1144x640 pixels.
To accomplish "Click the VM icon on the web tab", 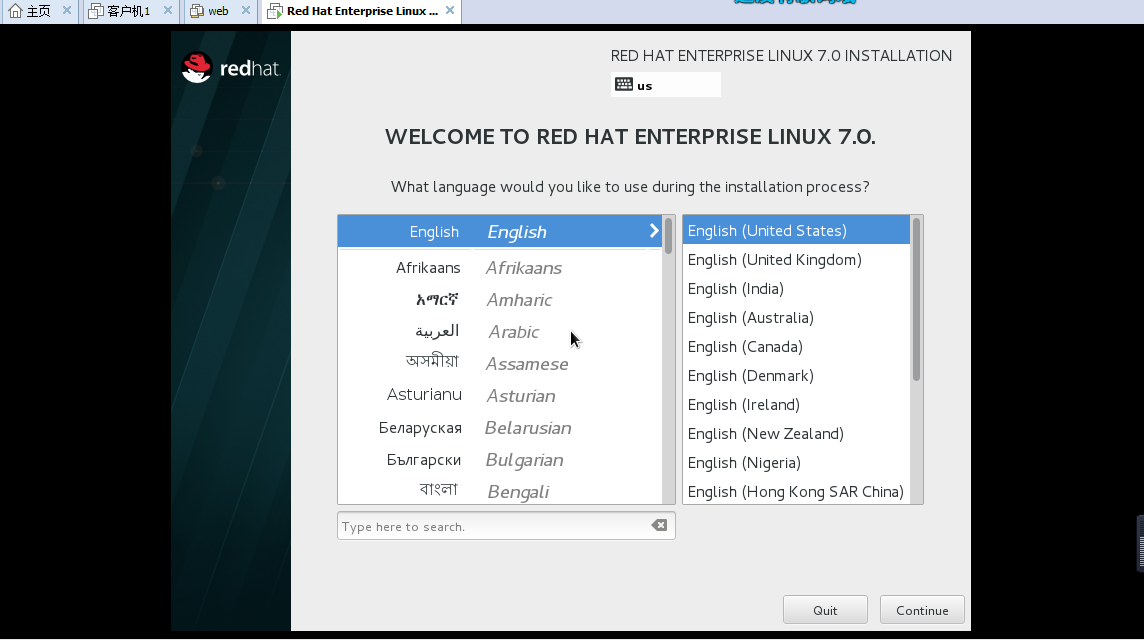I will pos(197,11).
